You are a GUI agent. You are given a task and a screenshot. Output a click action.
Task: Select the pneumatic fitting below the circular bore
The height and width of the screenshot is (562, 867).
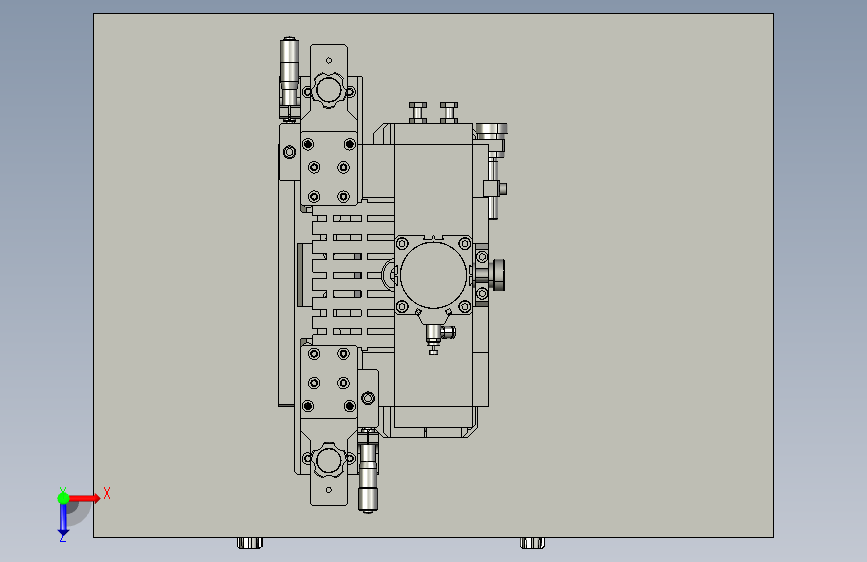(x=439, y=337)
